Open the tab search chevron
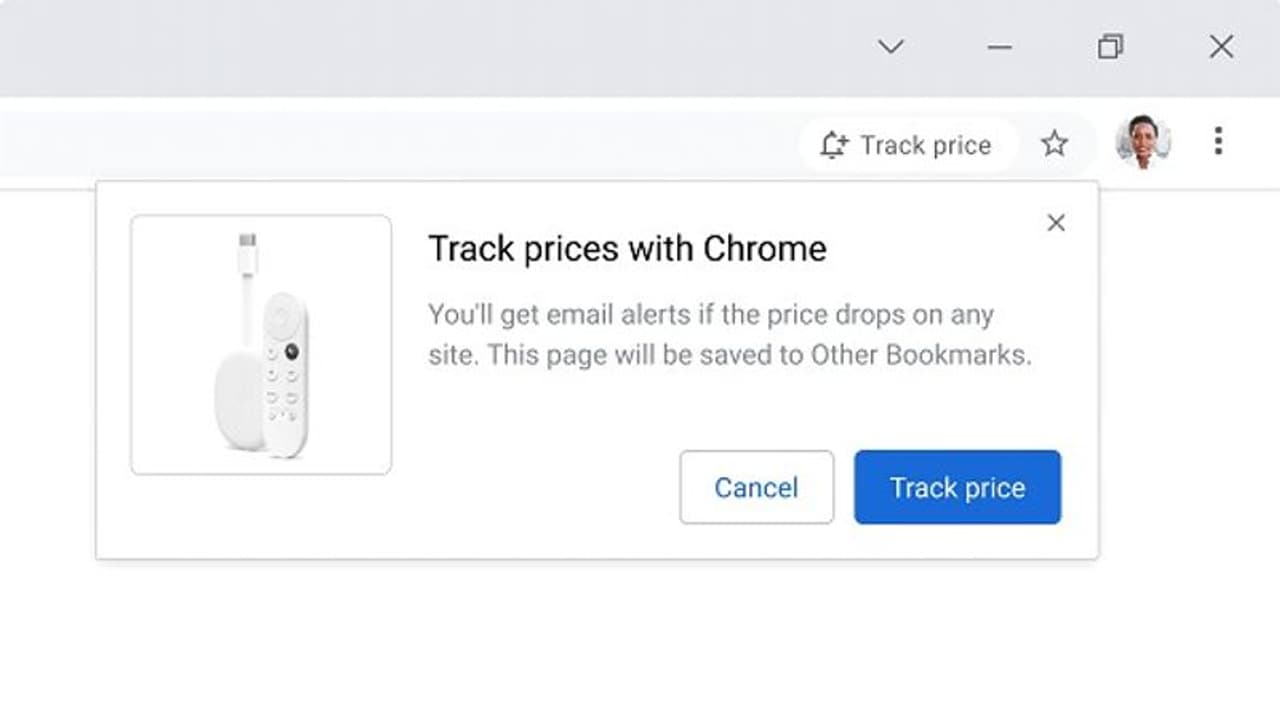Viewport: 1280px width, 710px height. pyautogui.click(x=890, y=47)
